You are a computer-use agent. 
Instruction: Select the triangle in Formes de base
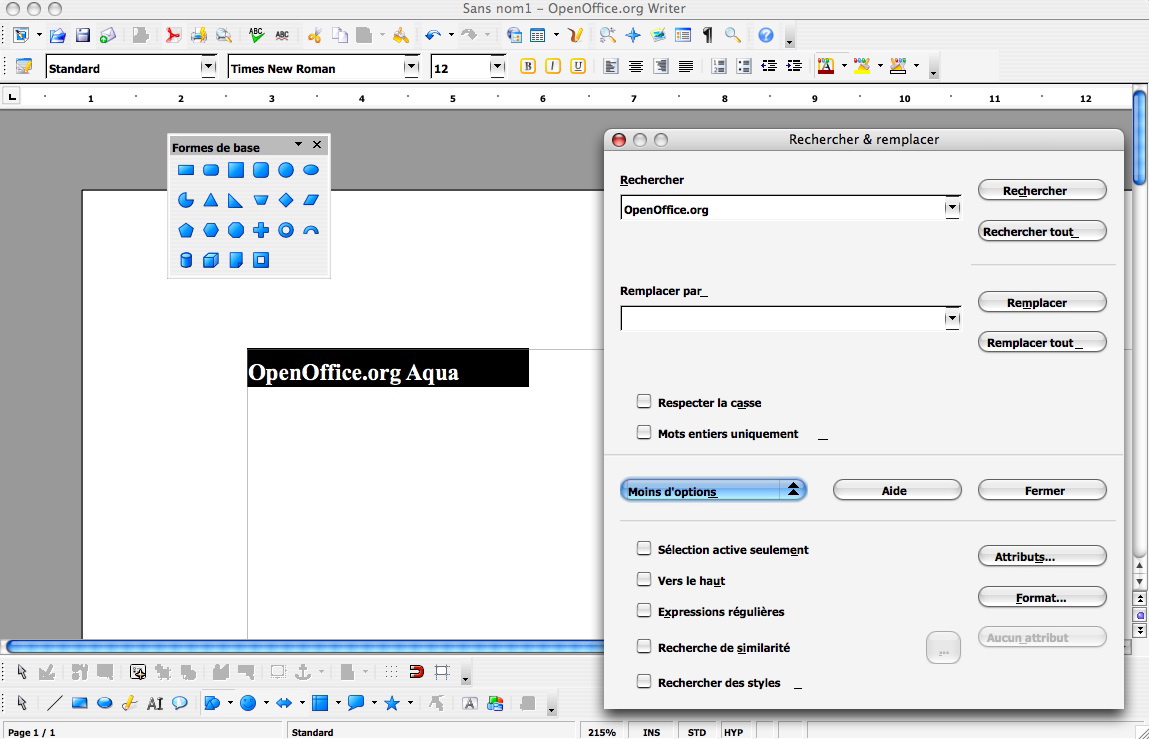click(210, 199)
